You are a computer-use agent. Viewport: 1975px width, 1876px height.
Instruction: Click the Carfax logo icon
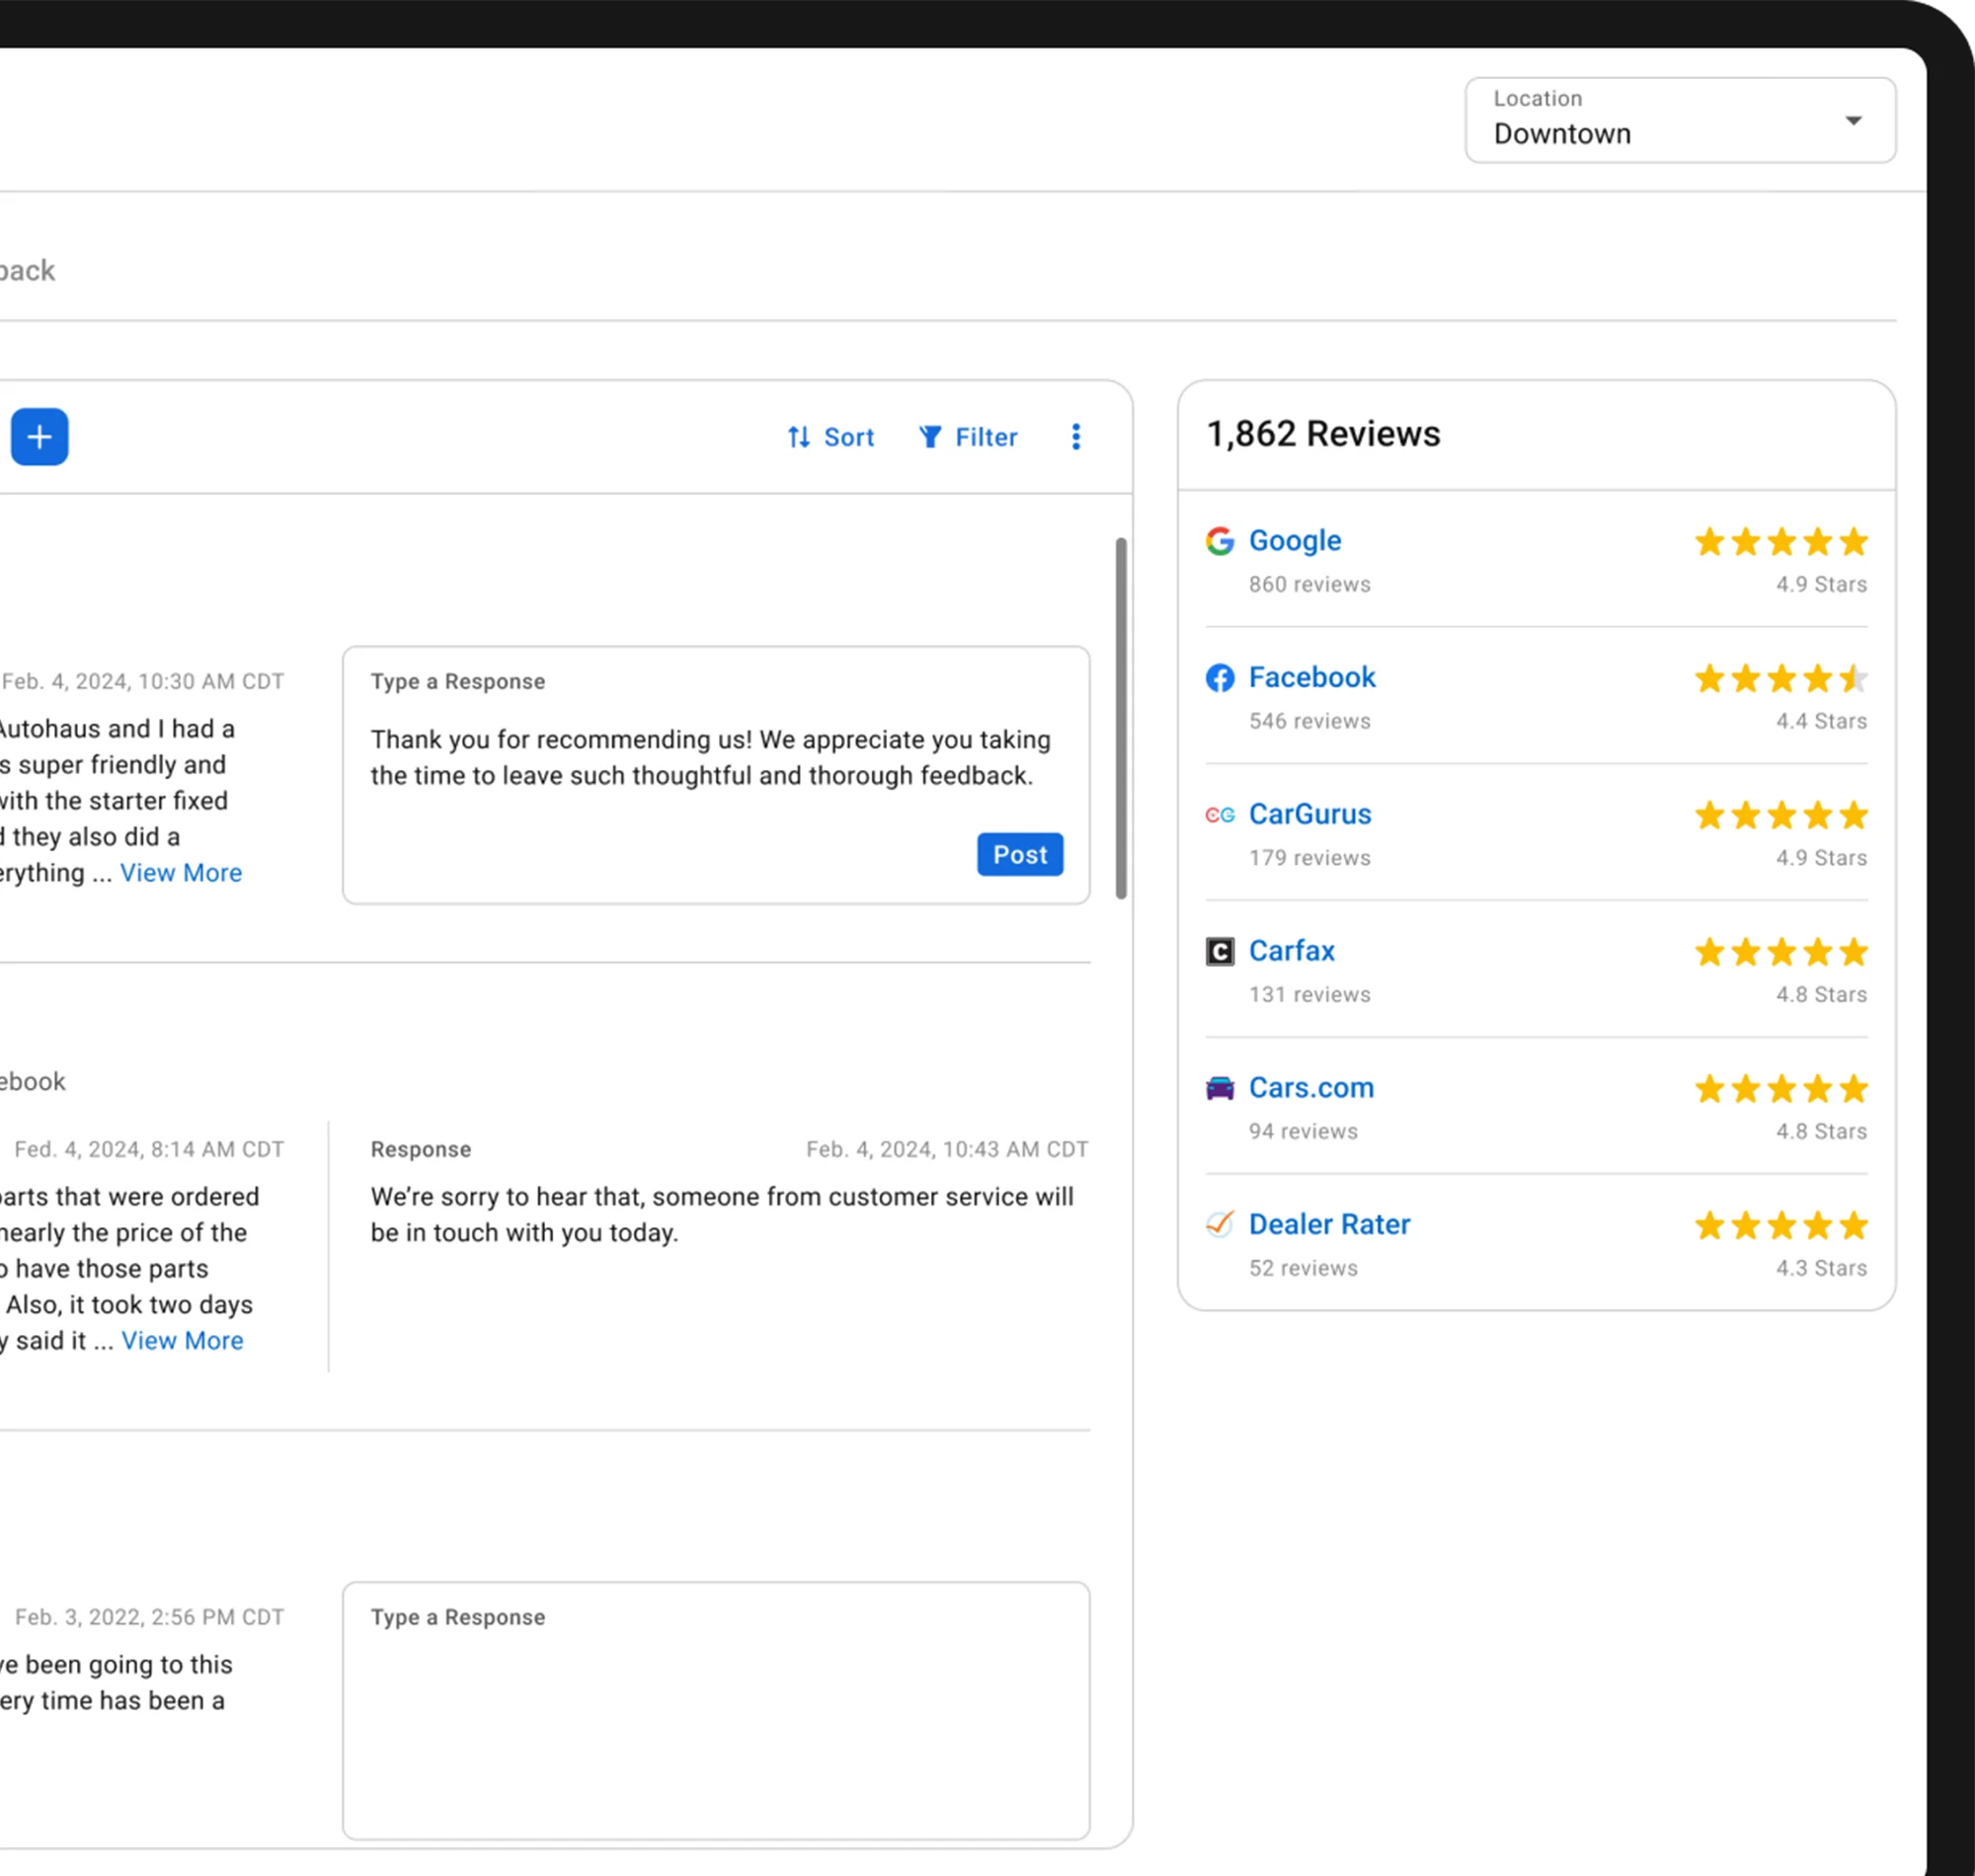pos(1220,951)
